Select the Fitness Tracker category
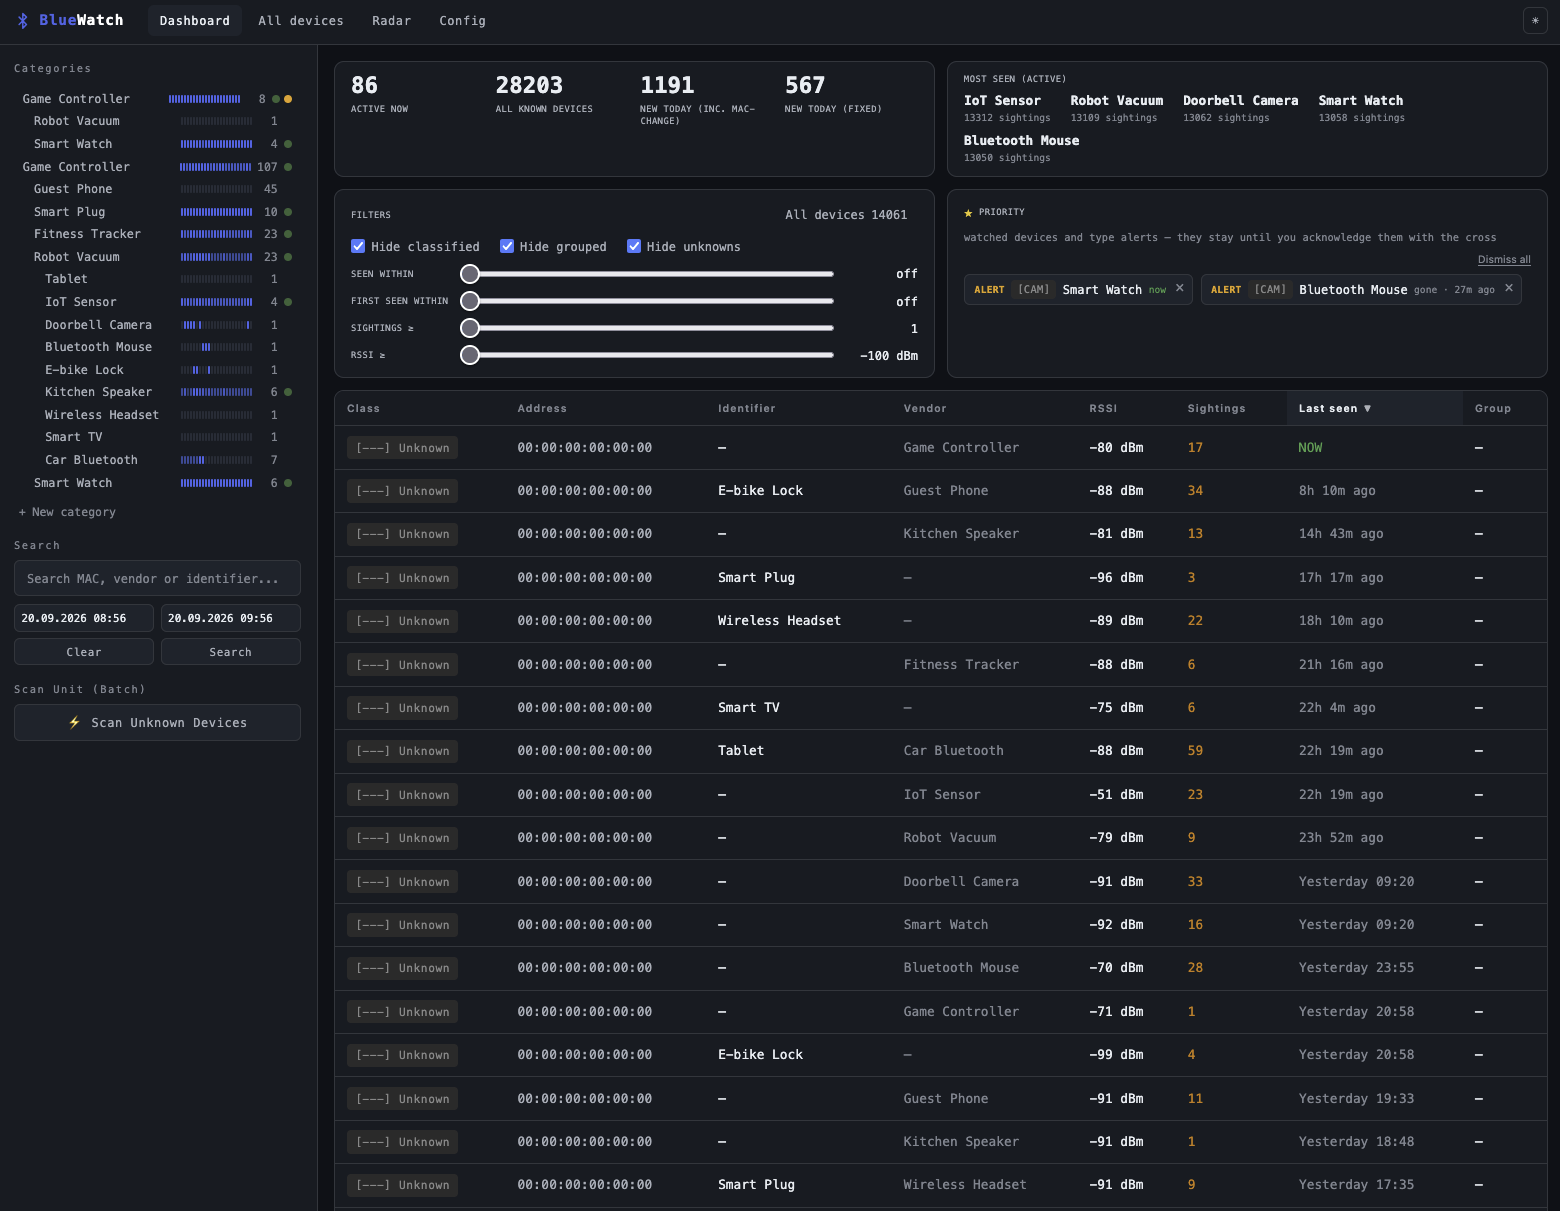Viewport: 1560px width, 1211px height. [87, 234]
